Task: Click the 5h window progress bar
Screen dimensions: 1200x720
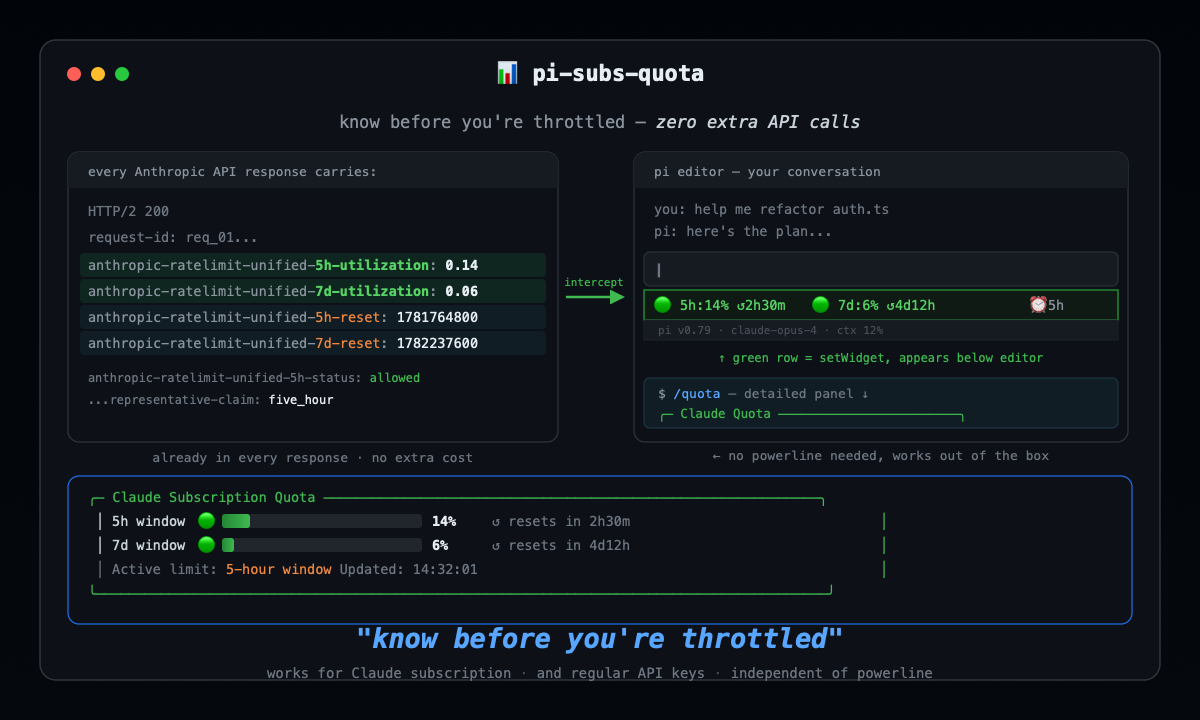Action: (321, 521)
